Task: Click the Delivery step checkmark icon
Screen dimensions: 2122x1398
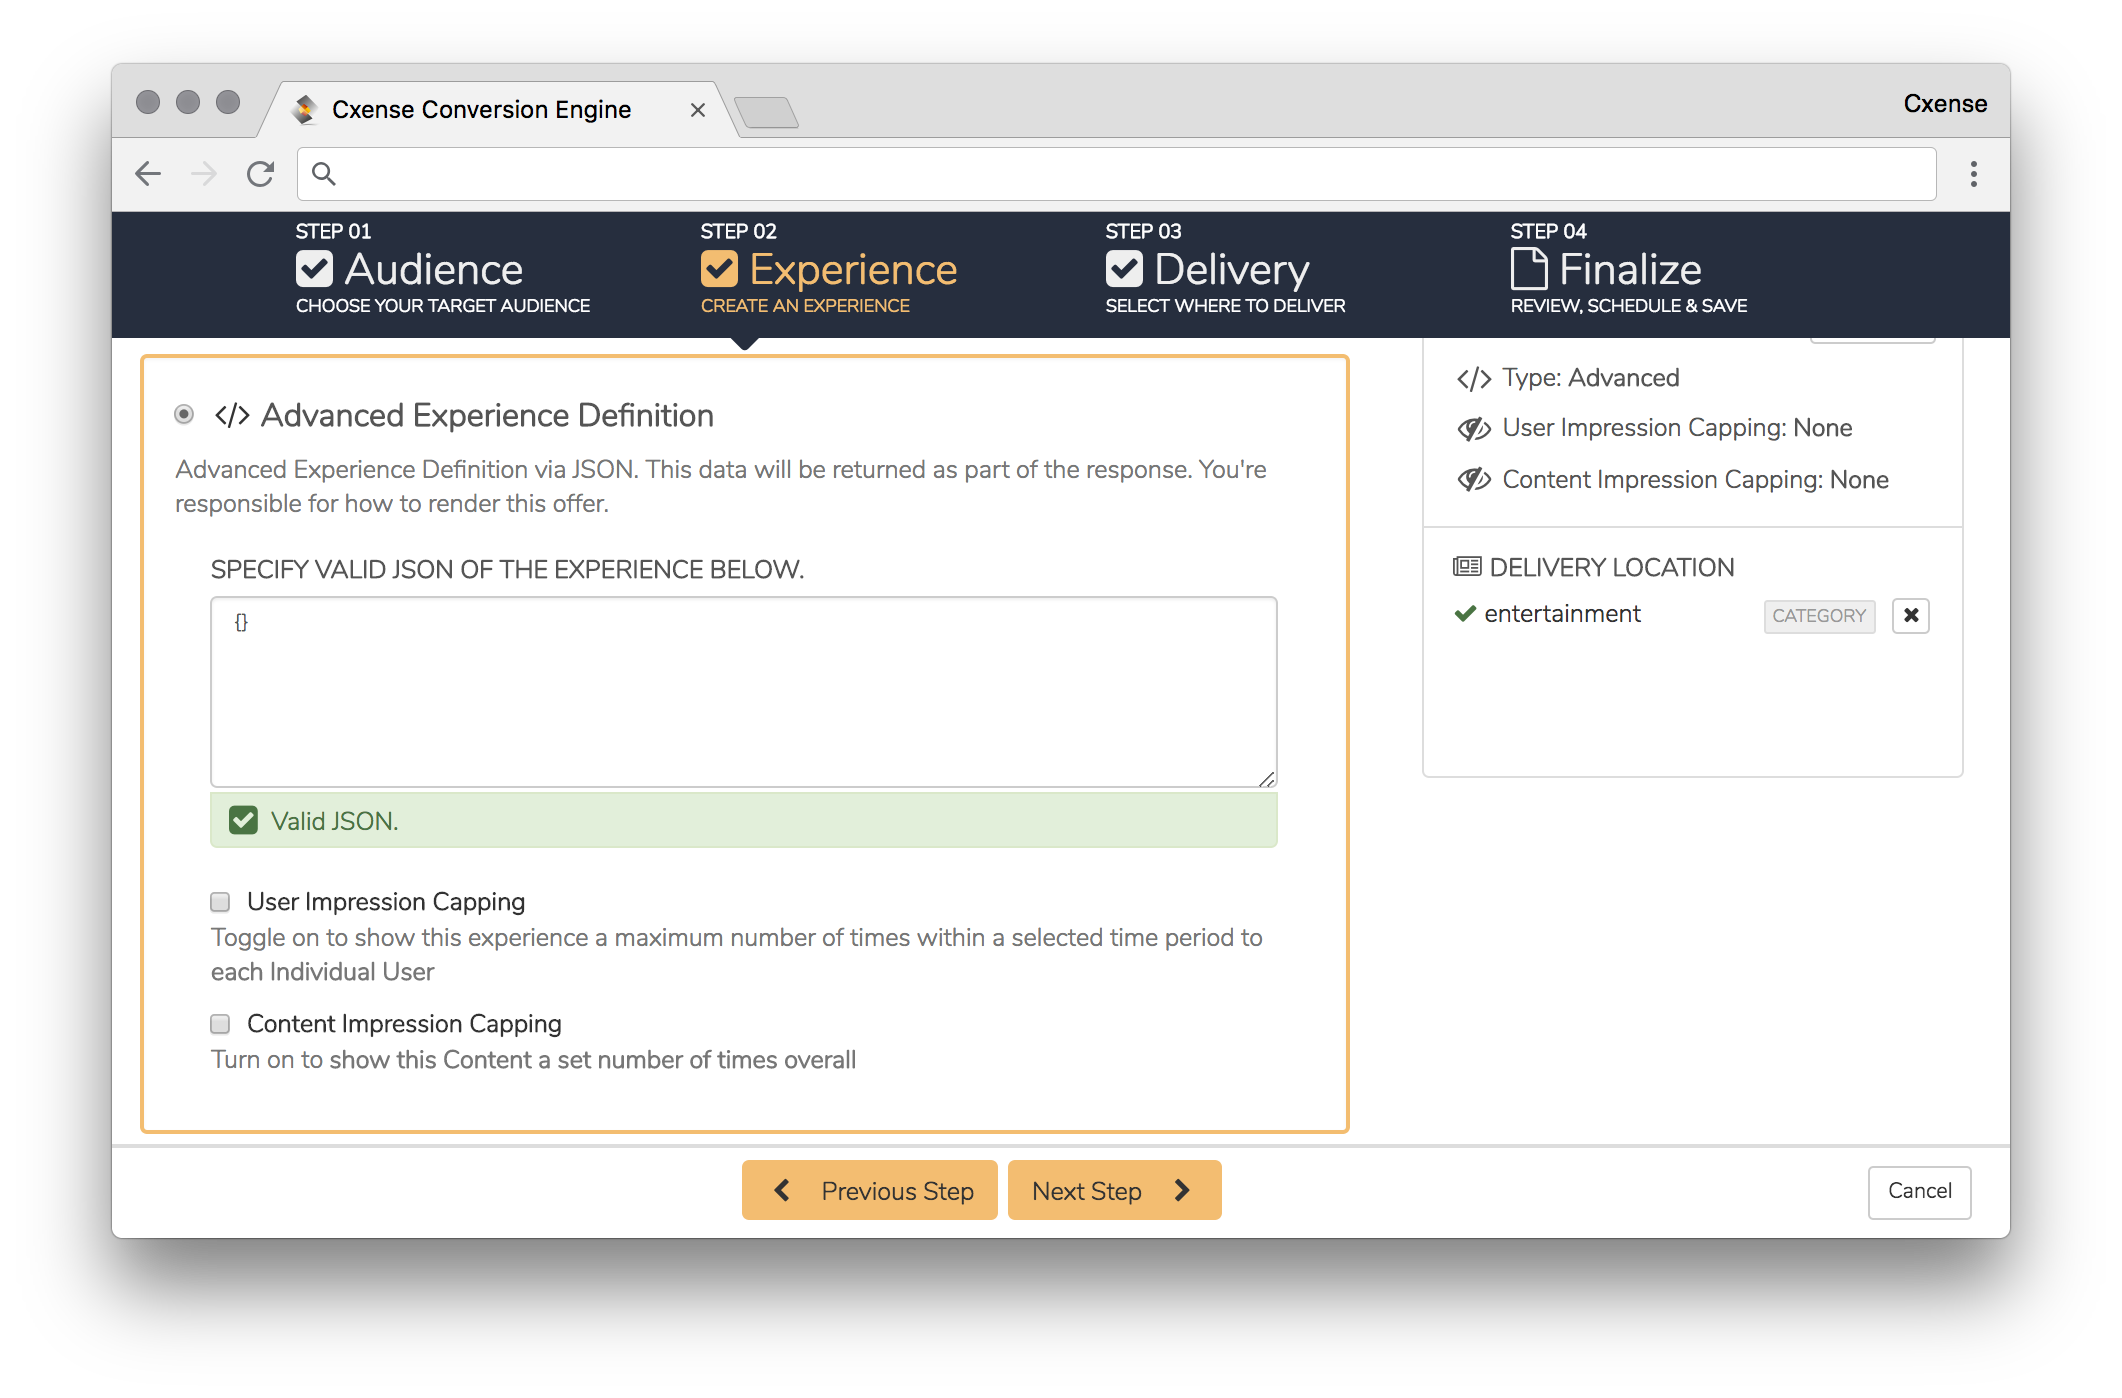Action: click(1124, 269)
